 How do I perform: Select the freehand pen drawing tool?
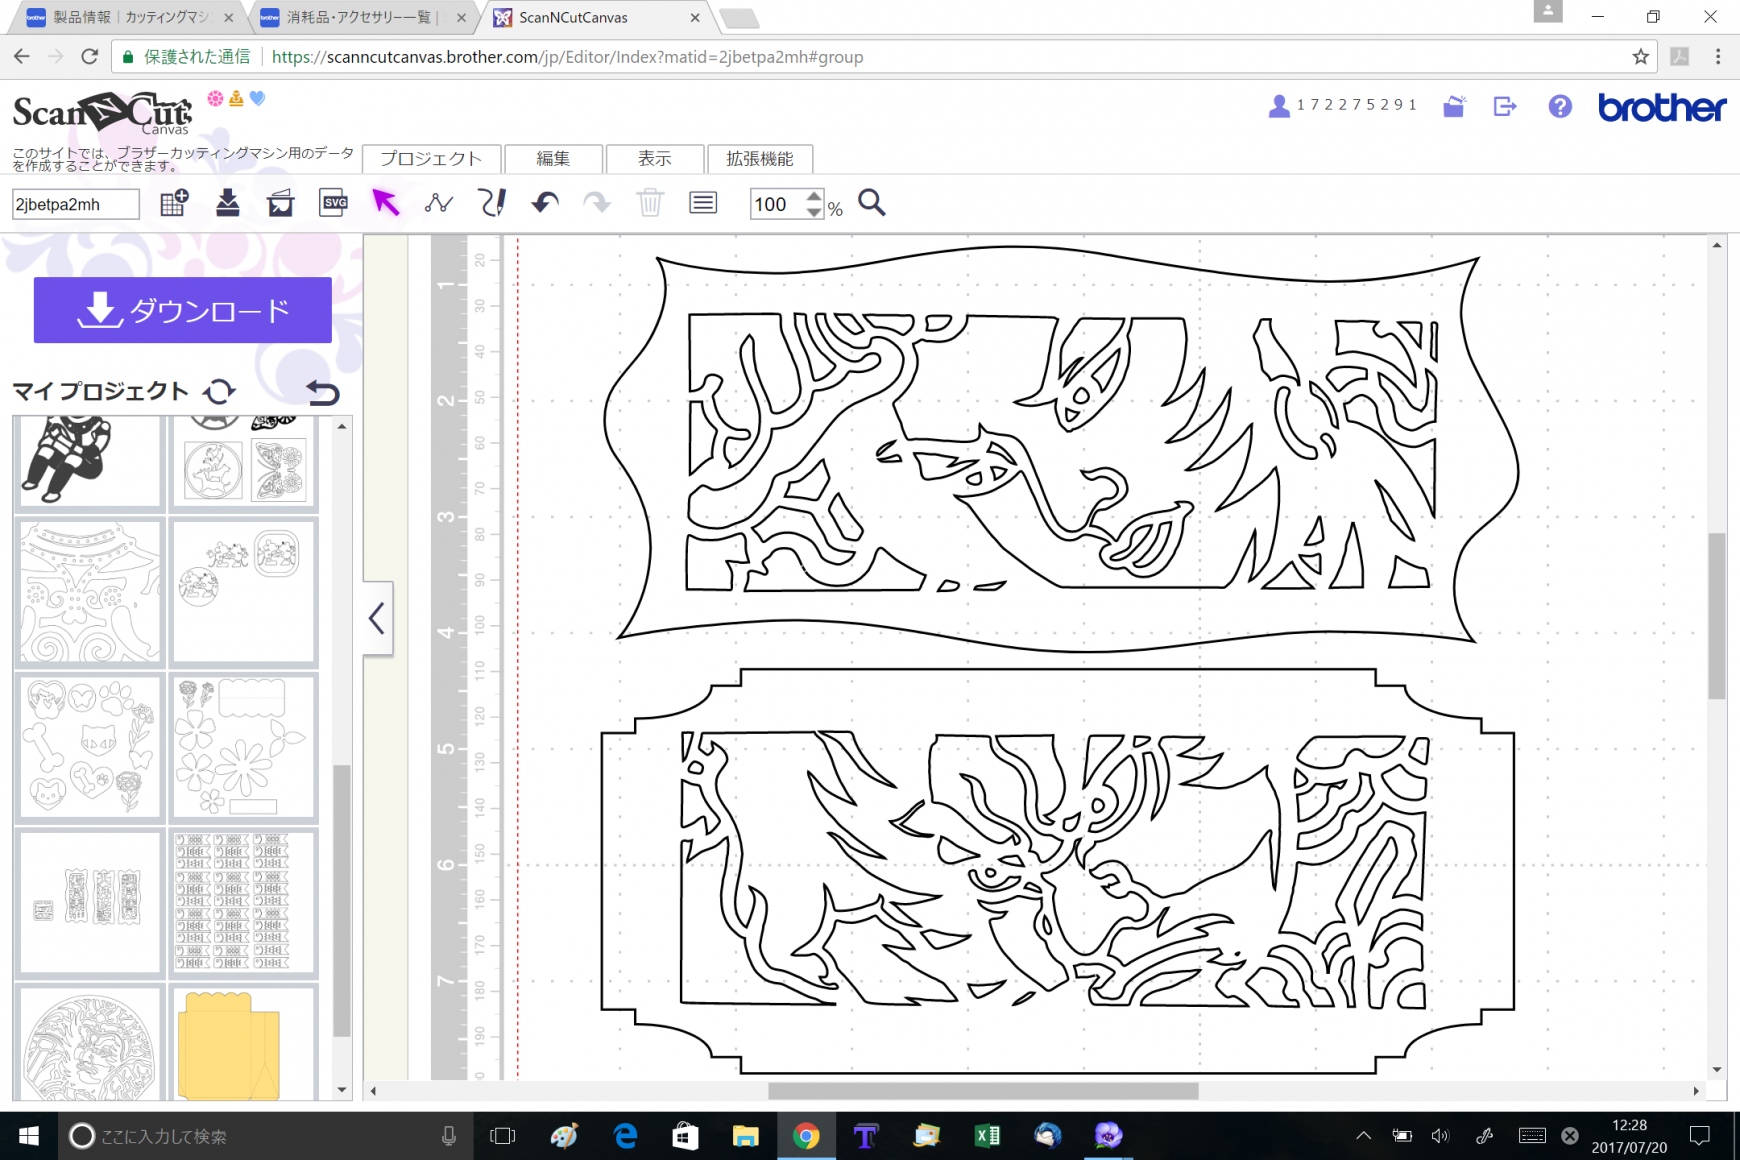[492, 203]
